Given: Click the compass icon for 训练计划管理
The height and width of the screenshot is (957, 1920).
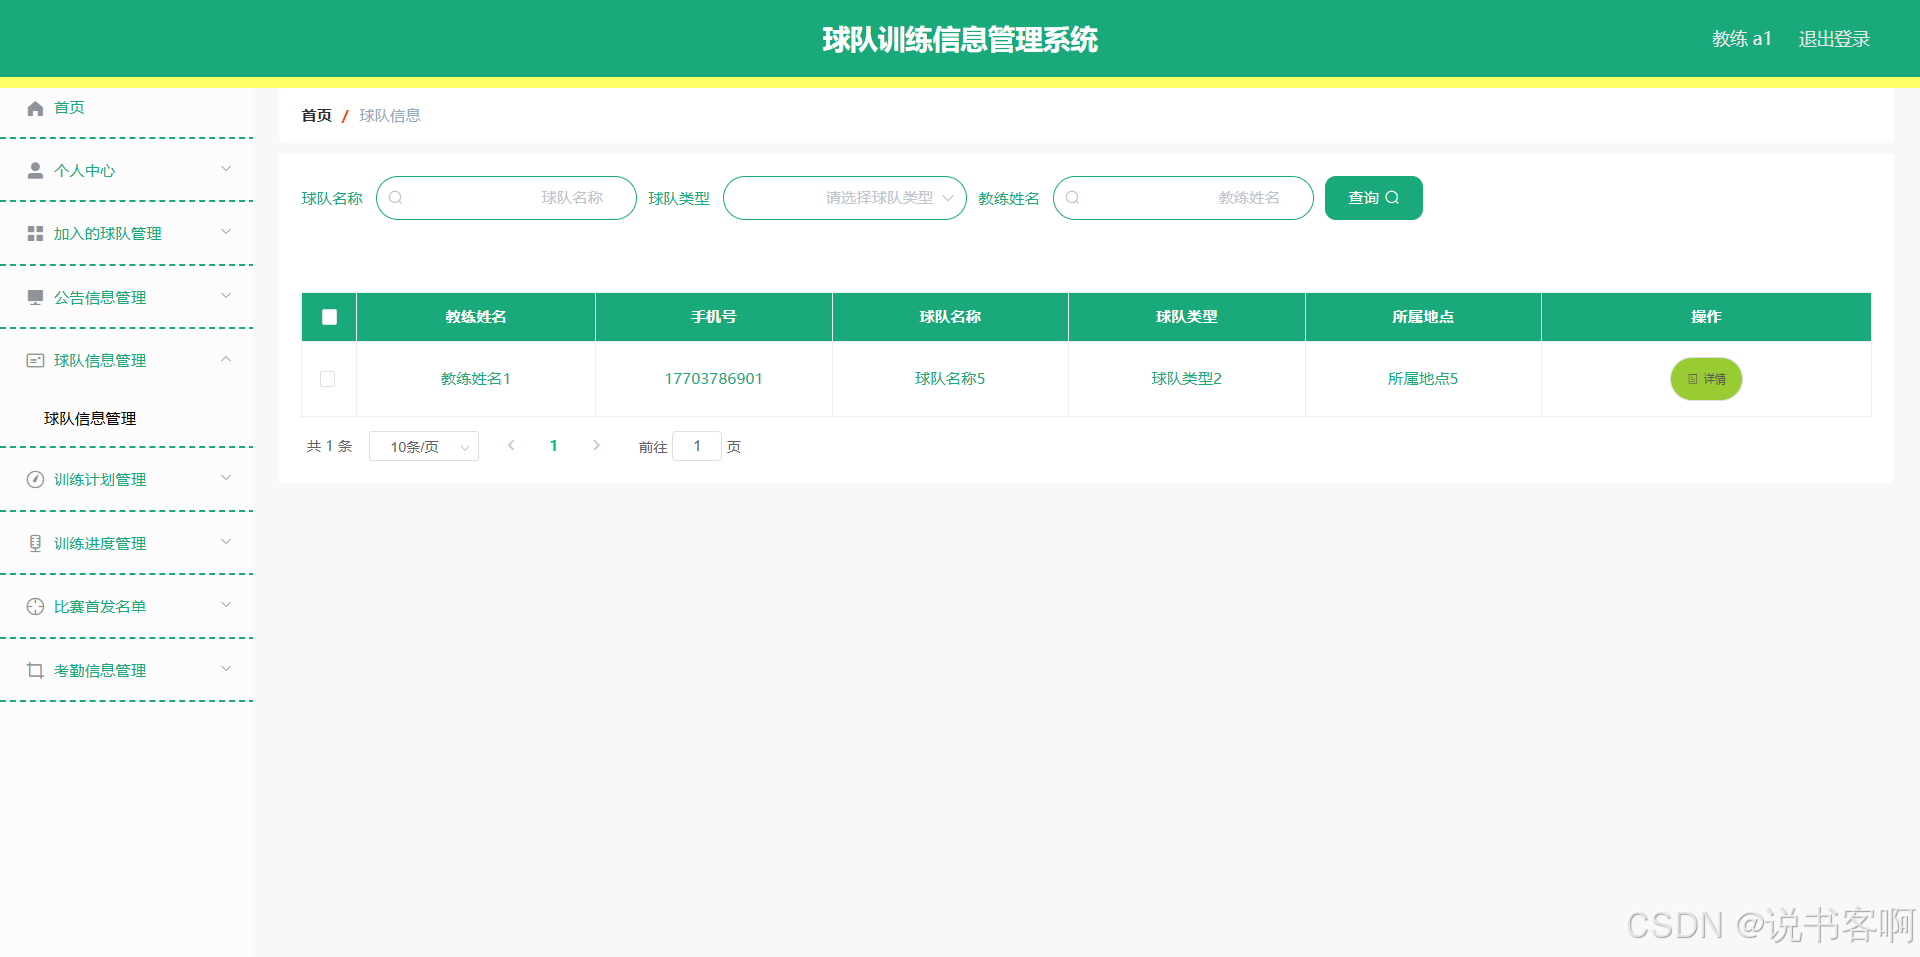Looking at the screenshot, I should [35, 480].
